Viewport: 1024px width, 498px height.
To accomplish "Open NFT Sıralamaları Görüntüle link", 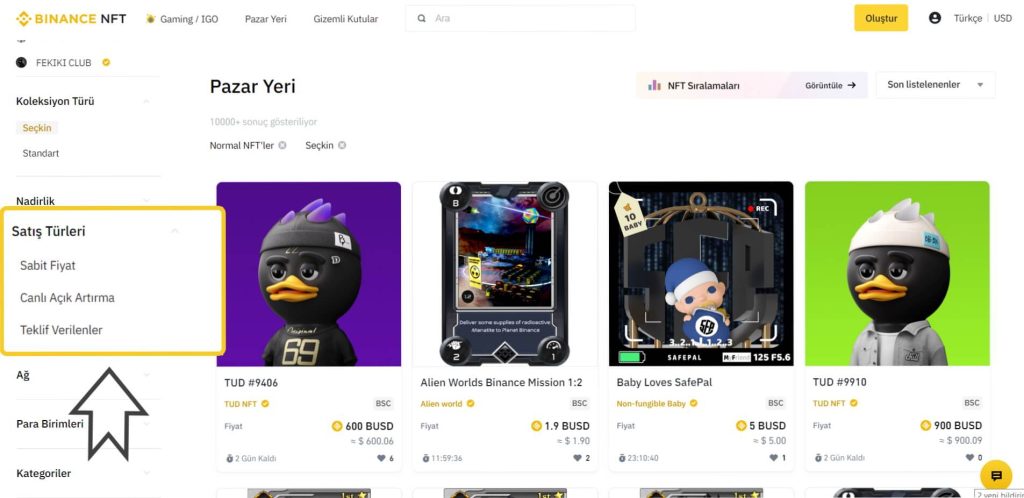I will coord(831,86).
